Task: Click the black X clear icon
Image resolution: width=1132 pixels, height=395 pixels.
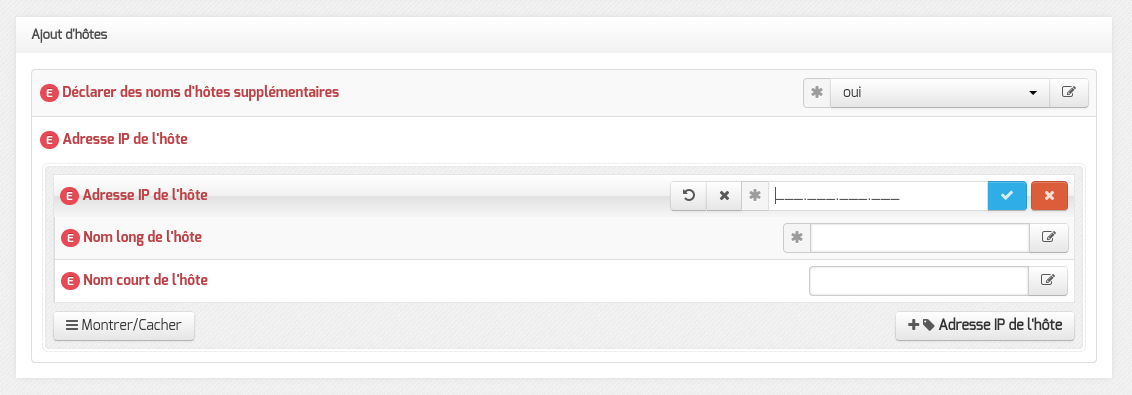Action: click(x=724, y=196)
